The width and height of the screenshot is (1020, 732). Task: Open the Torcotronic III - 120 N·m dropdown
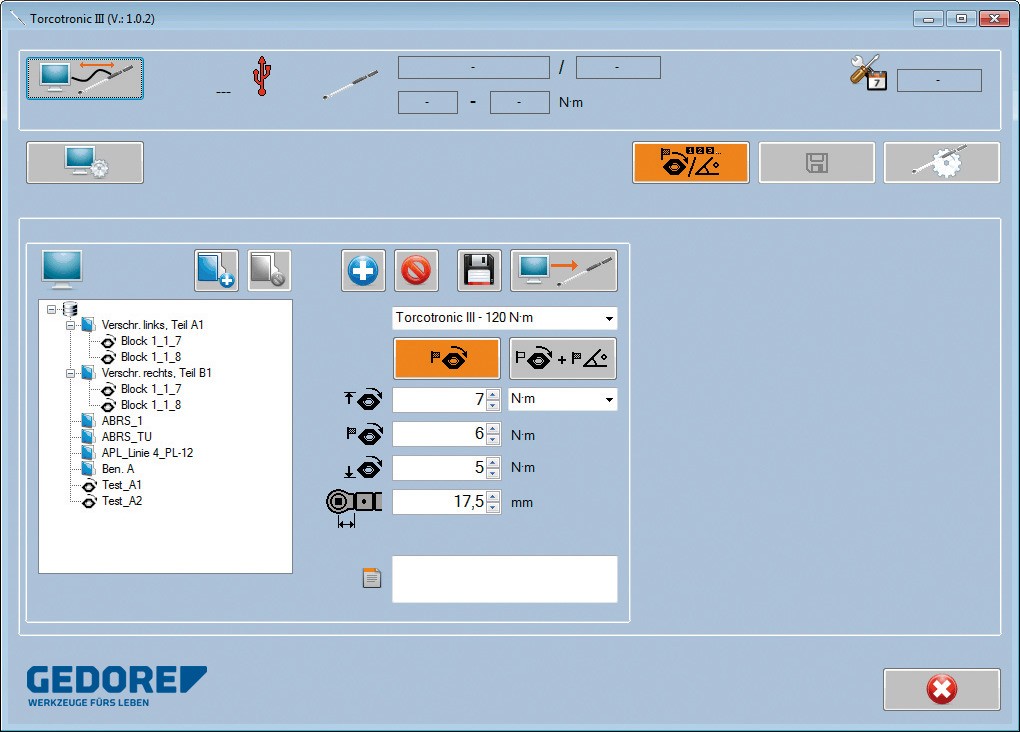[x=609, y=319]
